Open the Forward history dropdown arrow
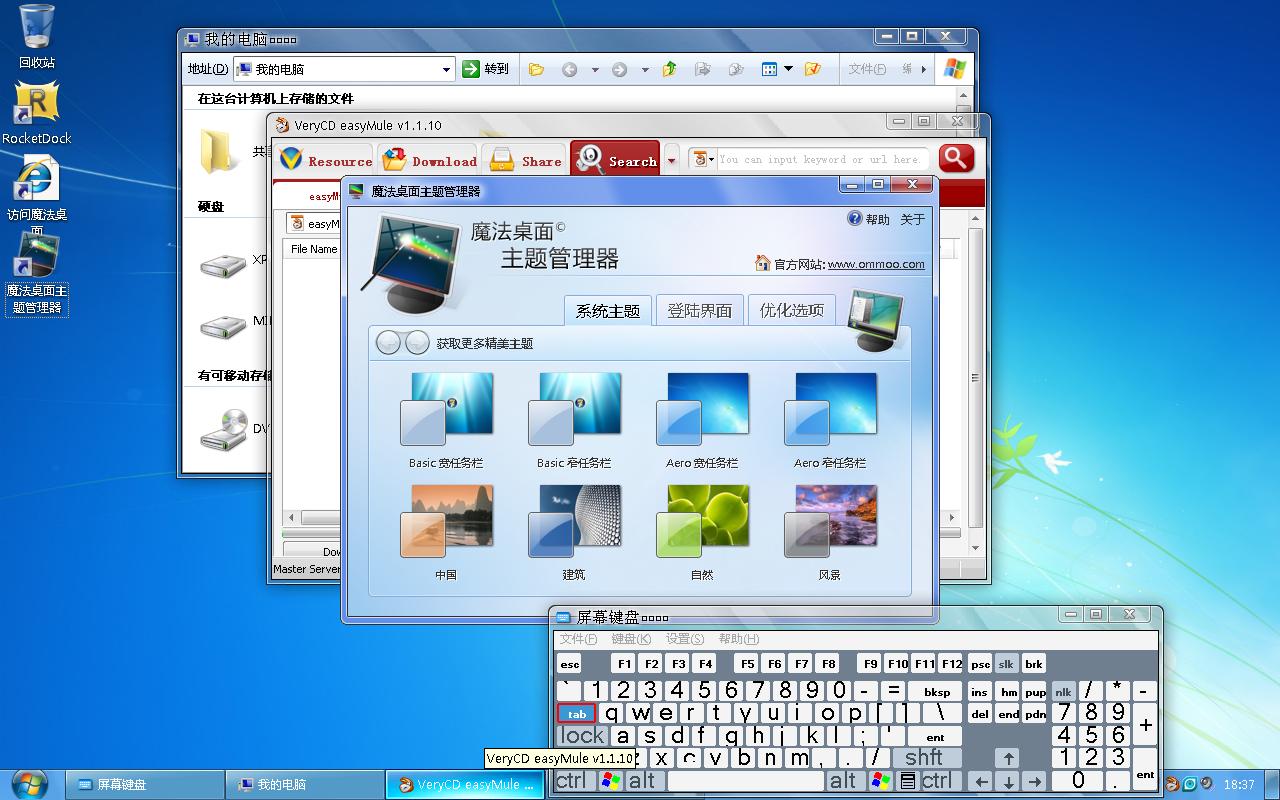The image size is (1280, 800). tap(644, 69)
